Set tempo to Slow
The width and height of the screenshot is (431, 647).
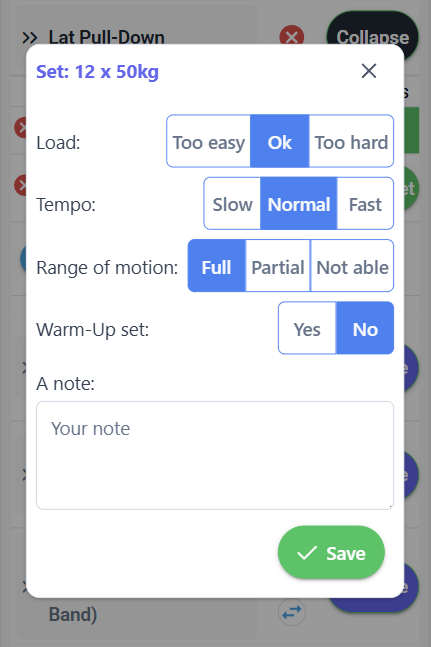tap(232, 203)
